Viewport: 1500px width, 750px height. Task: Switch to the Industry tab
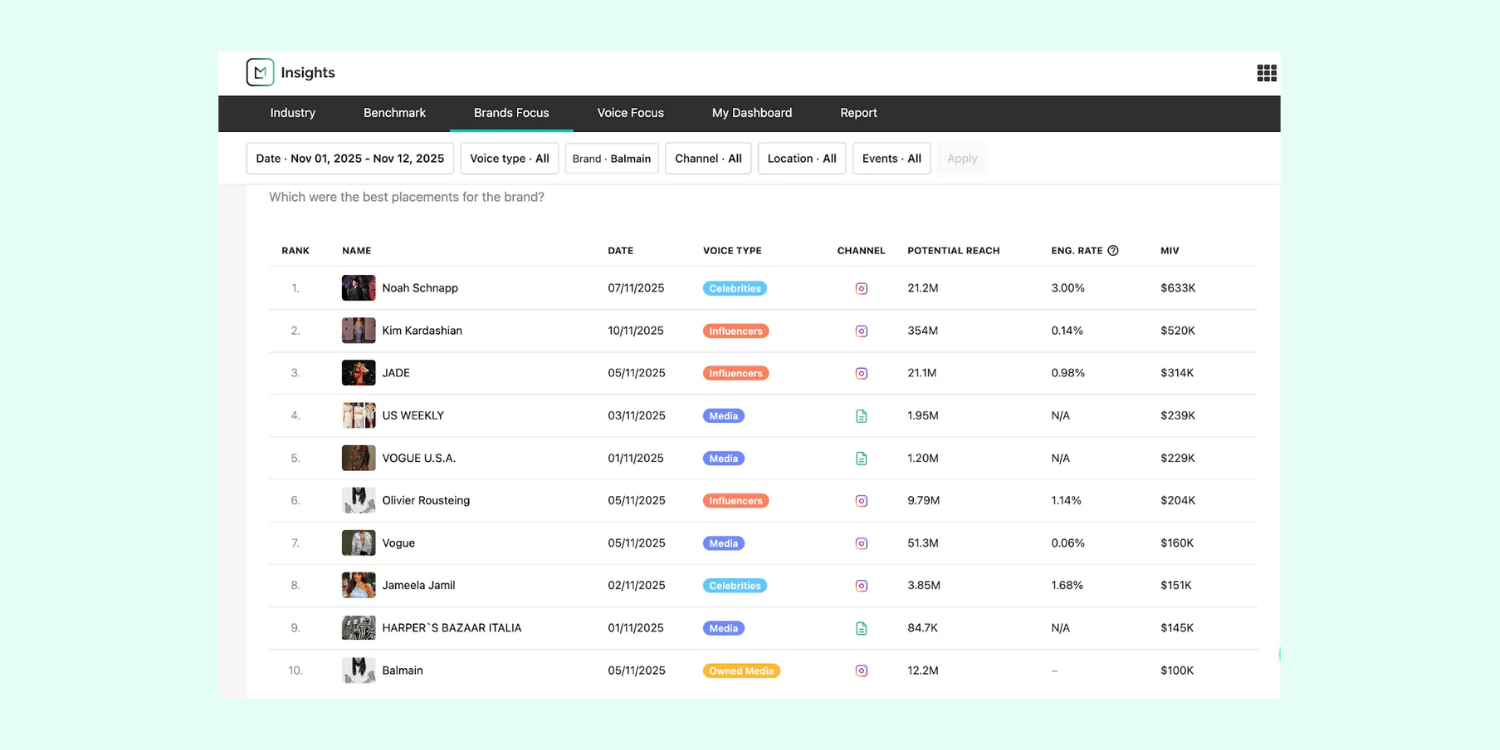(293, 113)
